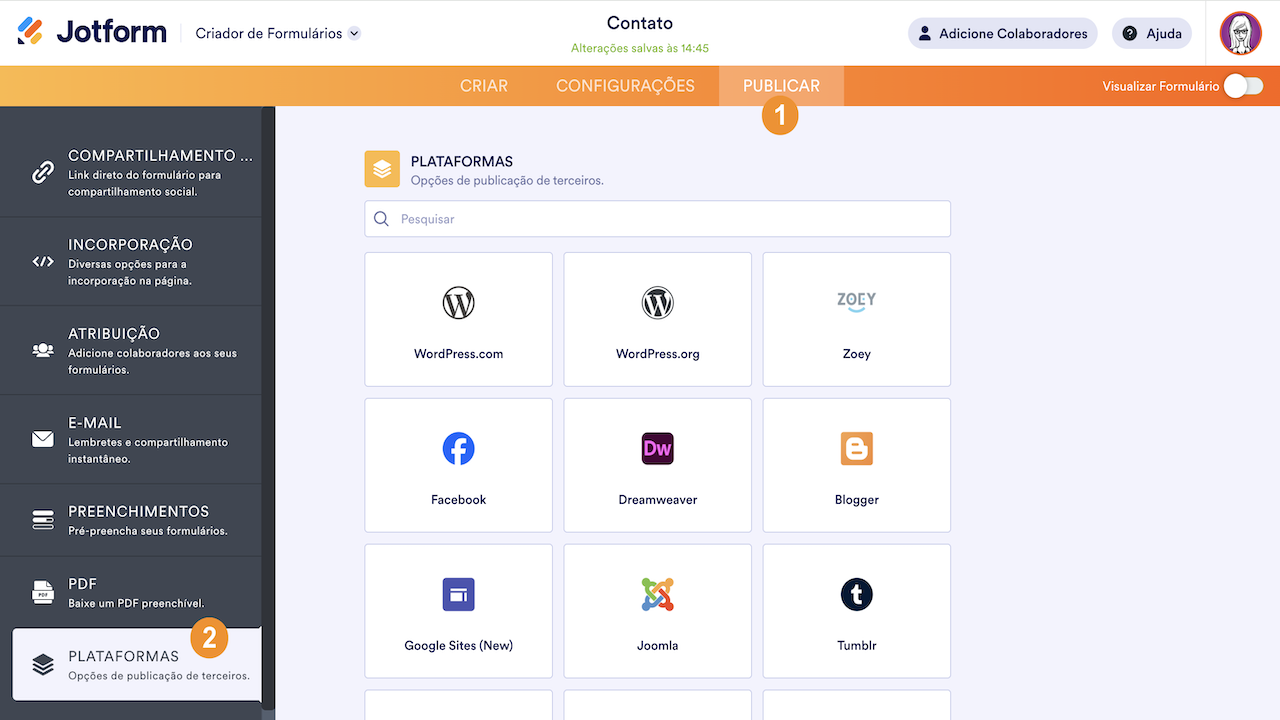
Task: Select the Plataformas sidebar section
Action: 136,664
